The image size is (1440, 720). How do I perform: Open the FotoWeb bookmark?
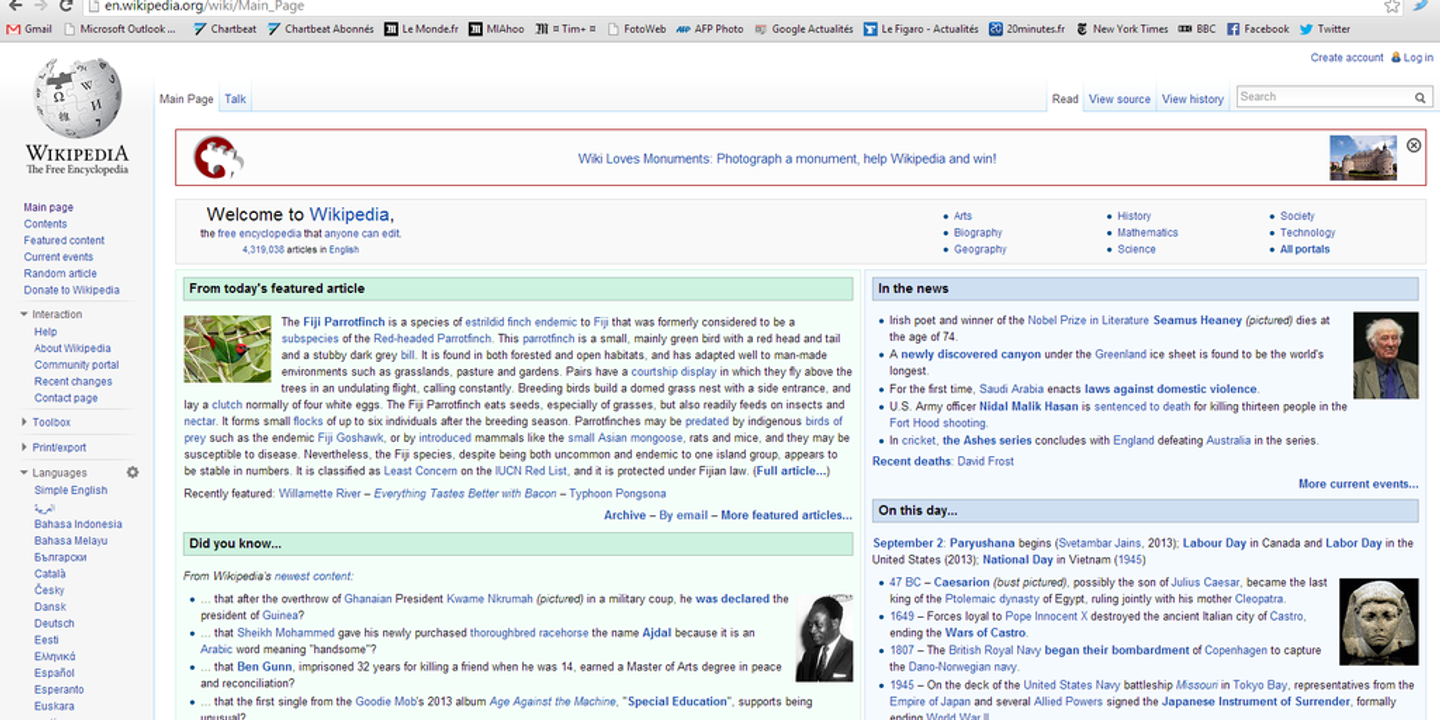point(636,29)
